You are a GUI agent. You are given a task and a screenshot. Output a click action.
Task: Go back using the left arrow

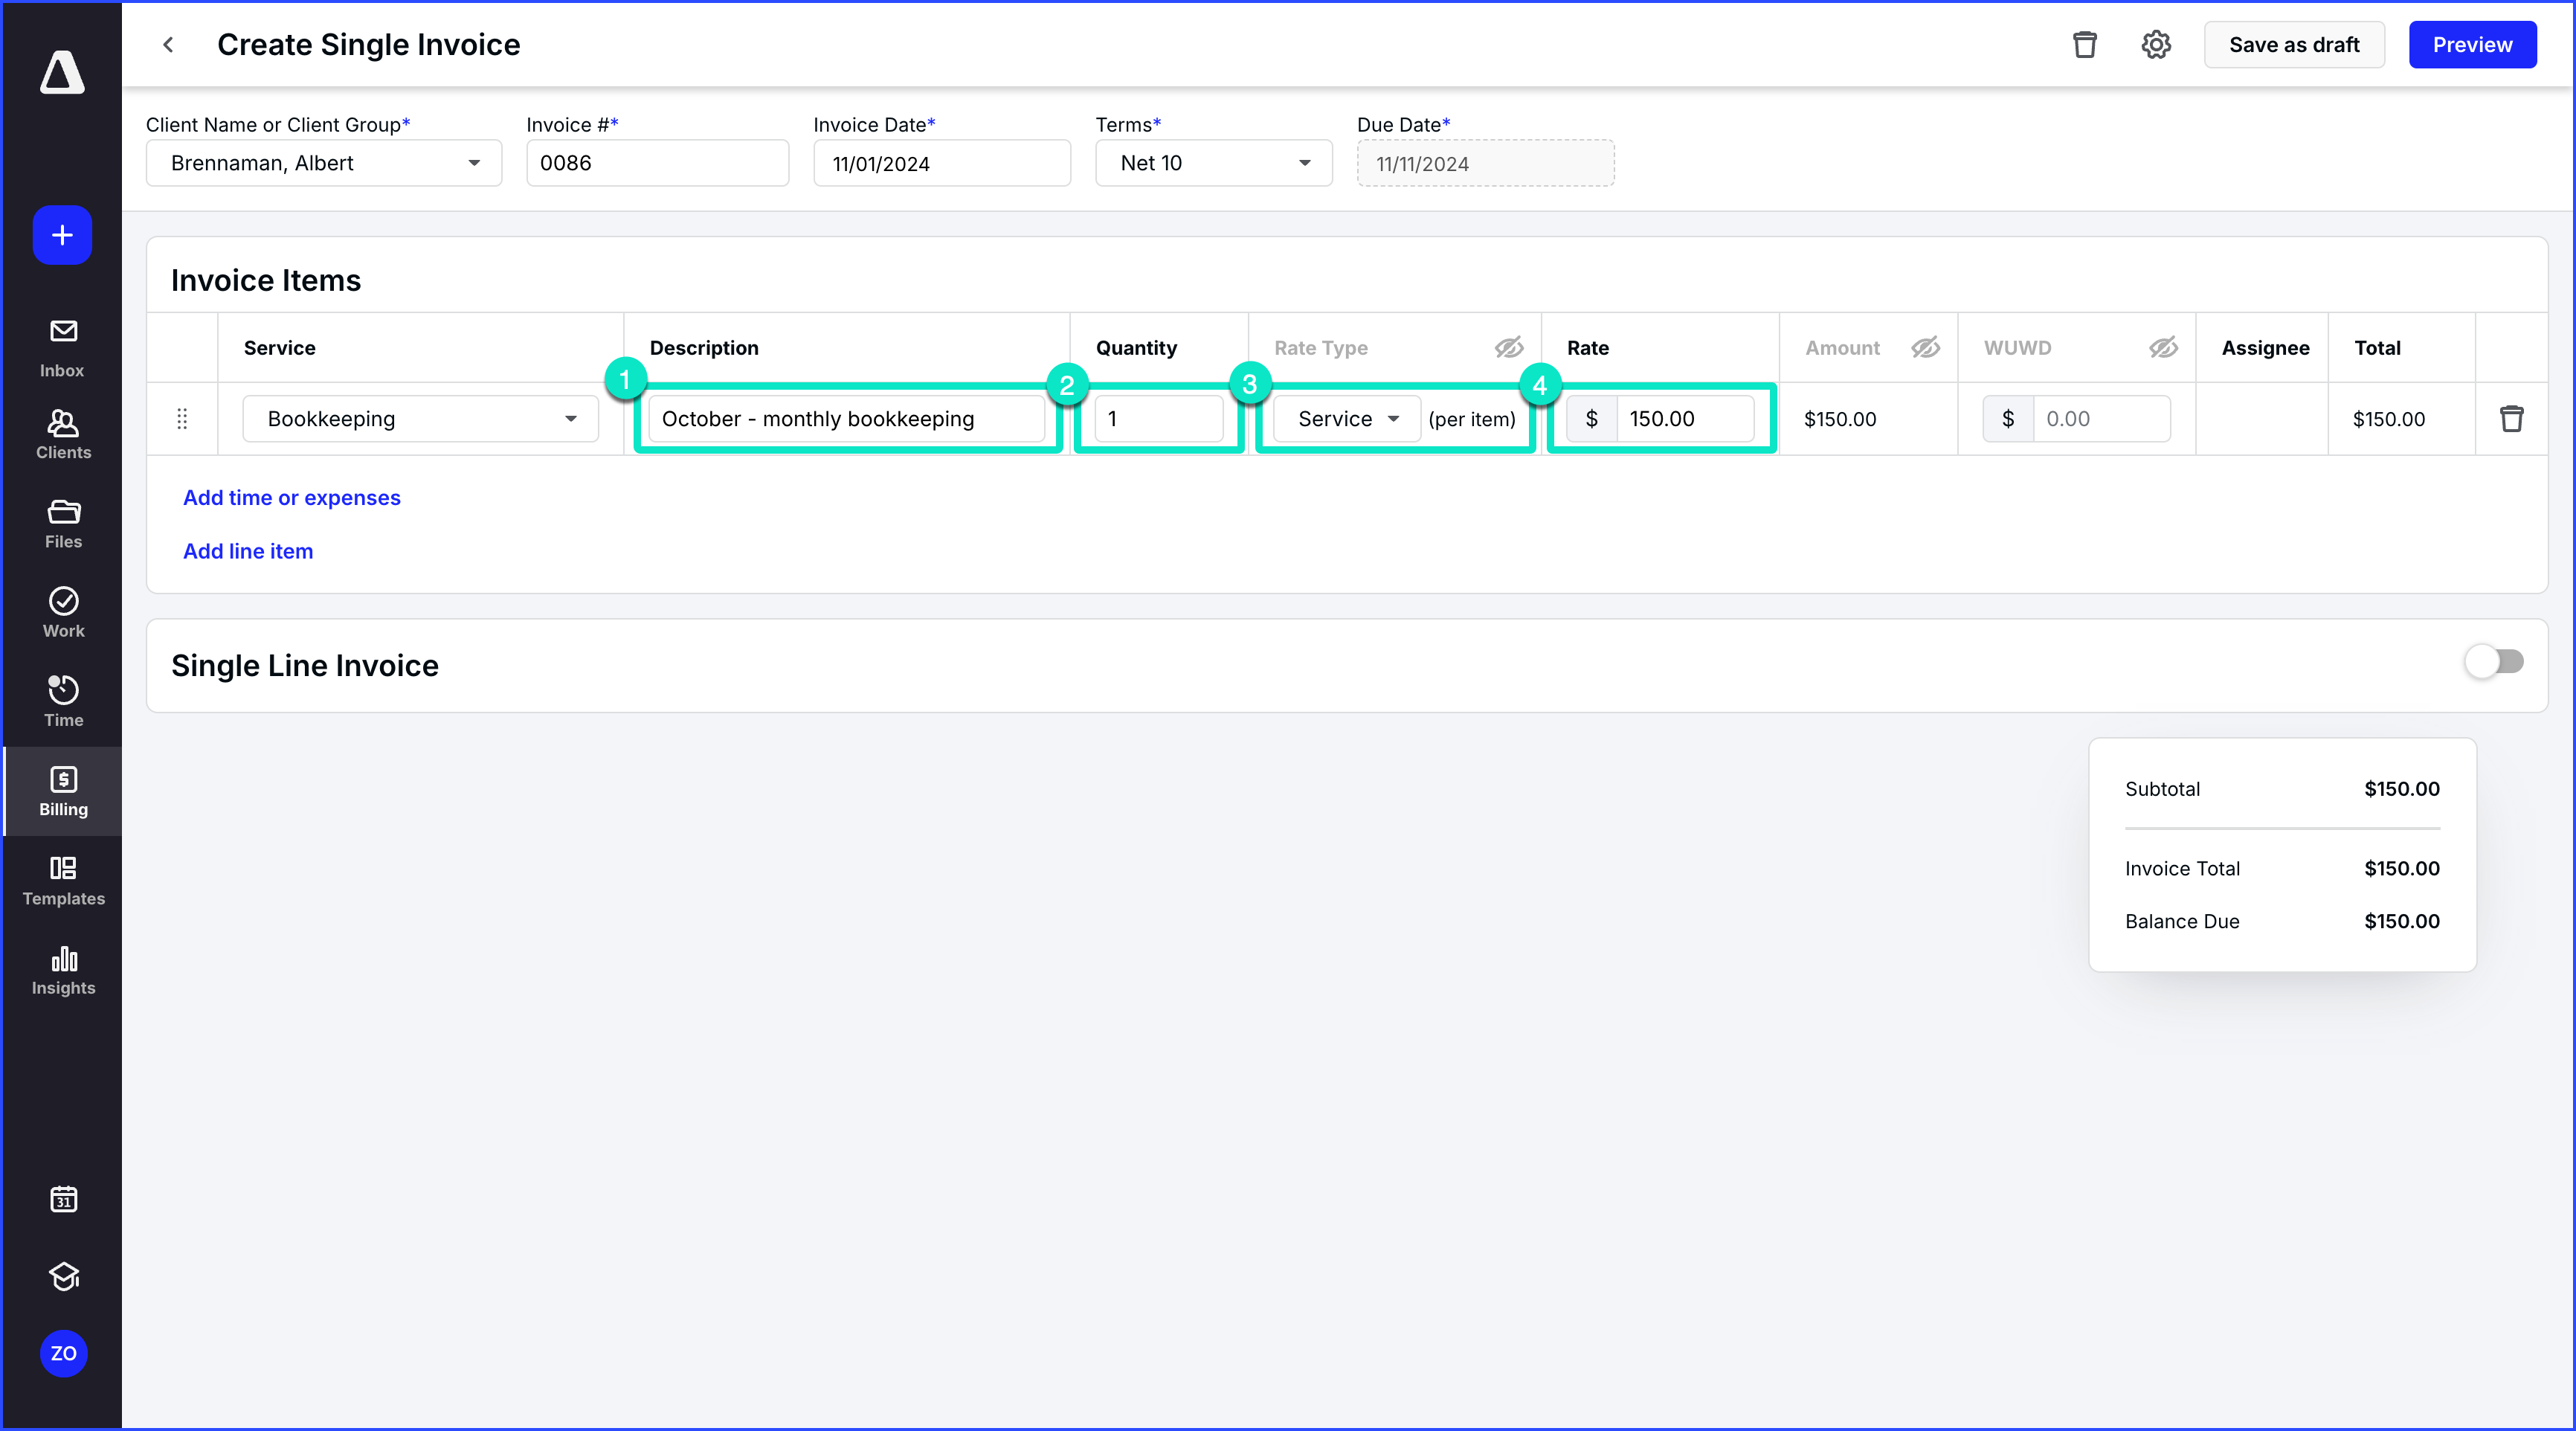coord(168,45)
